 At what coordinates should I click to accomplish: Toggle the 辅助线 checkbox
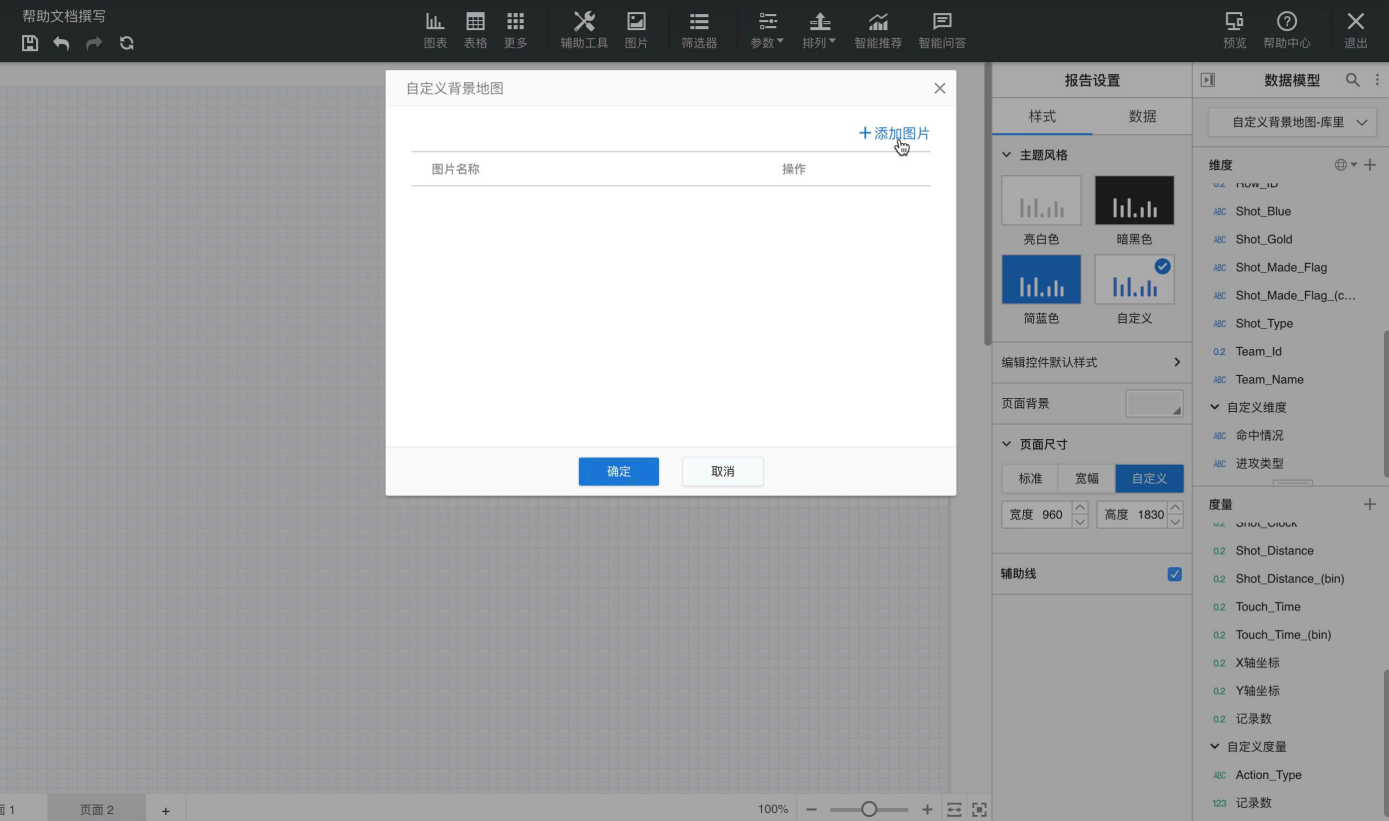pyautogui.click(x=1174, y=574)
